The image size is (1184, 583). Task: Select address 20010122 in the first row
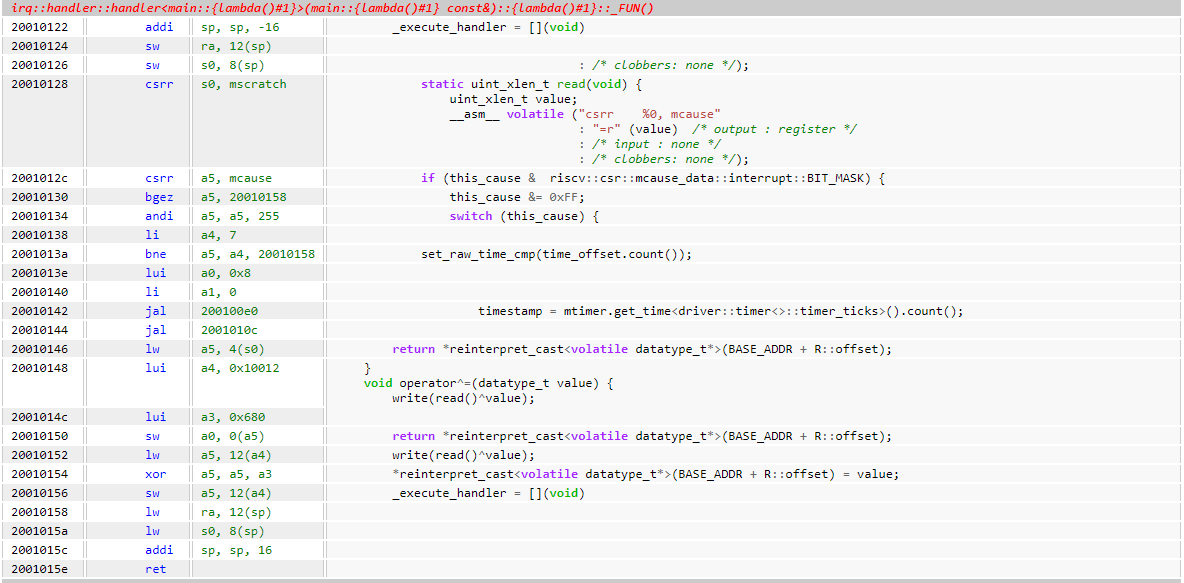40,27
